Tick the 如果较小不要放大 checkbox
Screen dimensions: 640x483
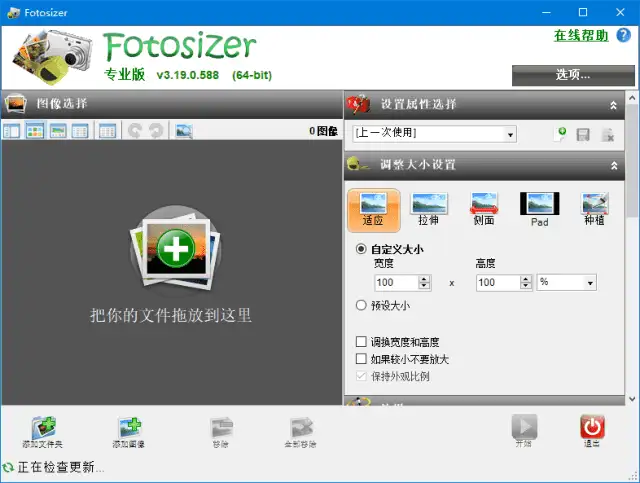click(x=362, y=359)
